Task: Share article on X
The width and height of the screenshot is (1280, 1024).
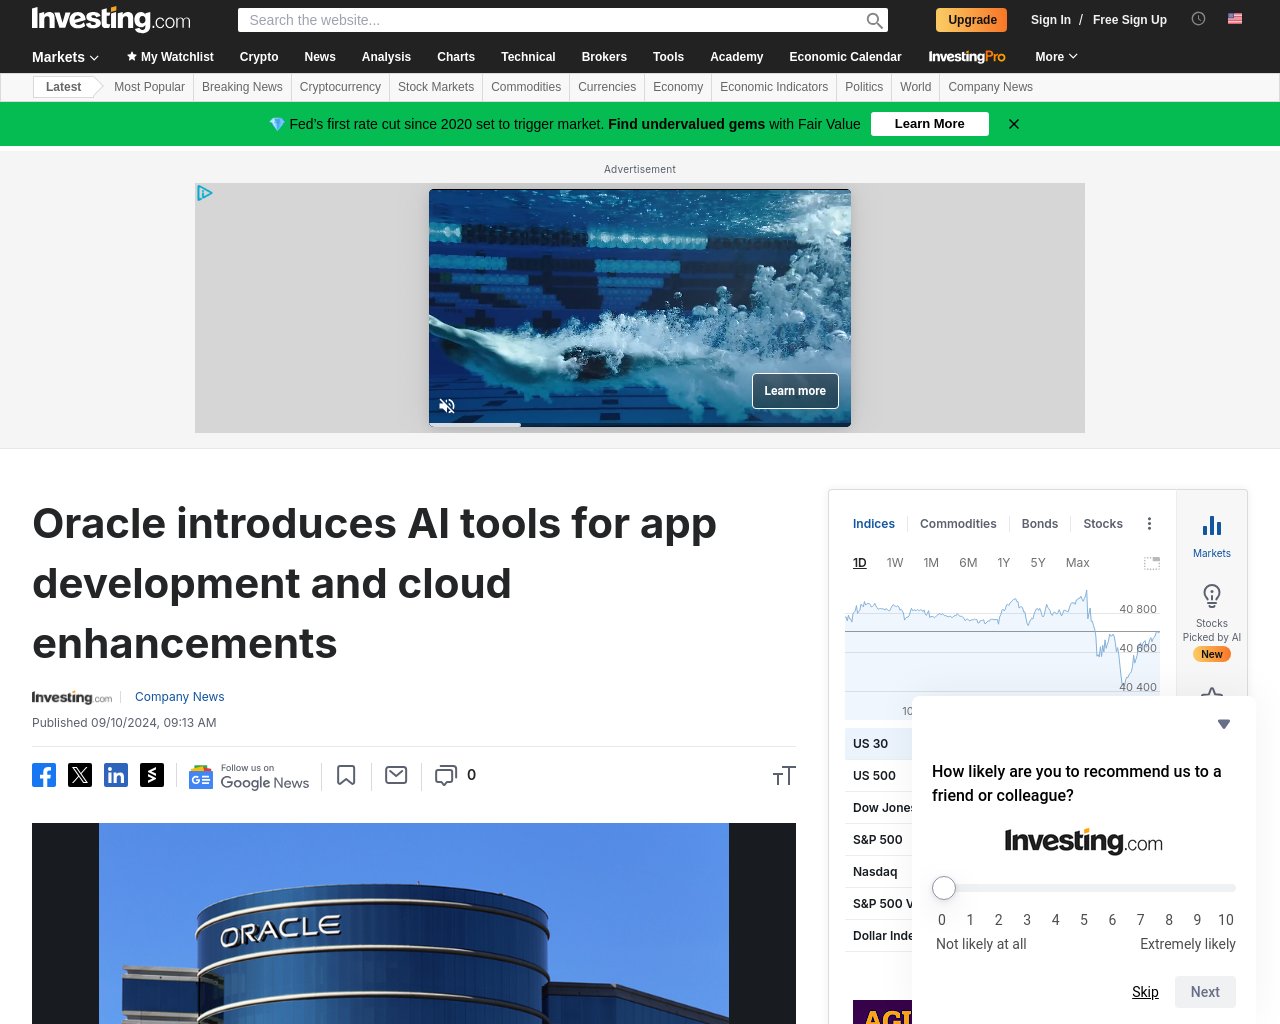Action: (x=80, y=775)
